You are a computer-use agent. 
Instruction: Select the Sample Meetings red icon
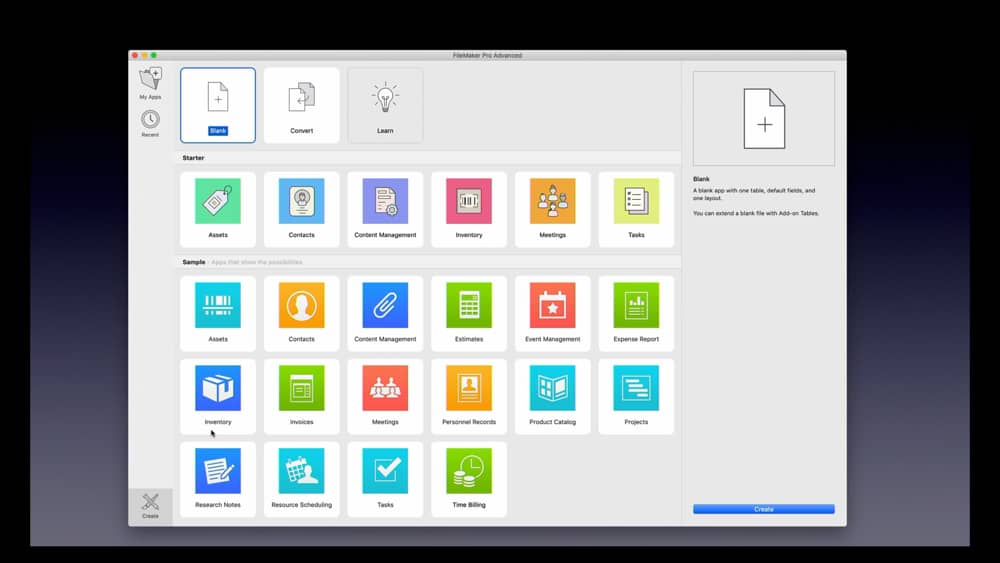coord(385,388)
